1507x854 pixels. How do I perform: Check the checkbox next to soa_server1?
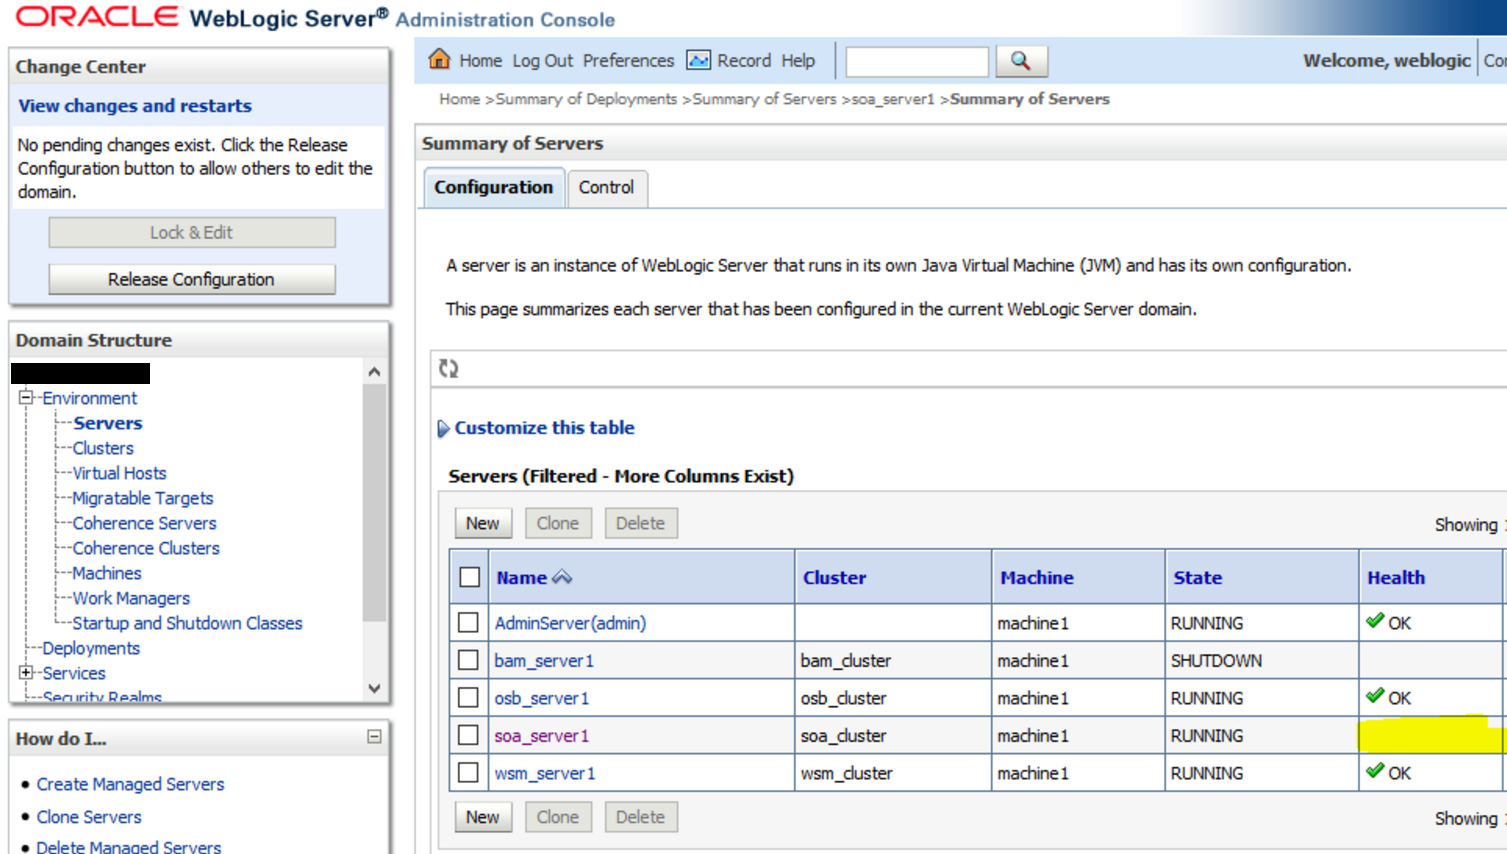467,735
